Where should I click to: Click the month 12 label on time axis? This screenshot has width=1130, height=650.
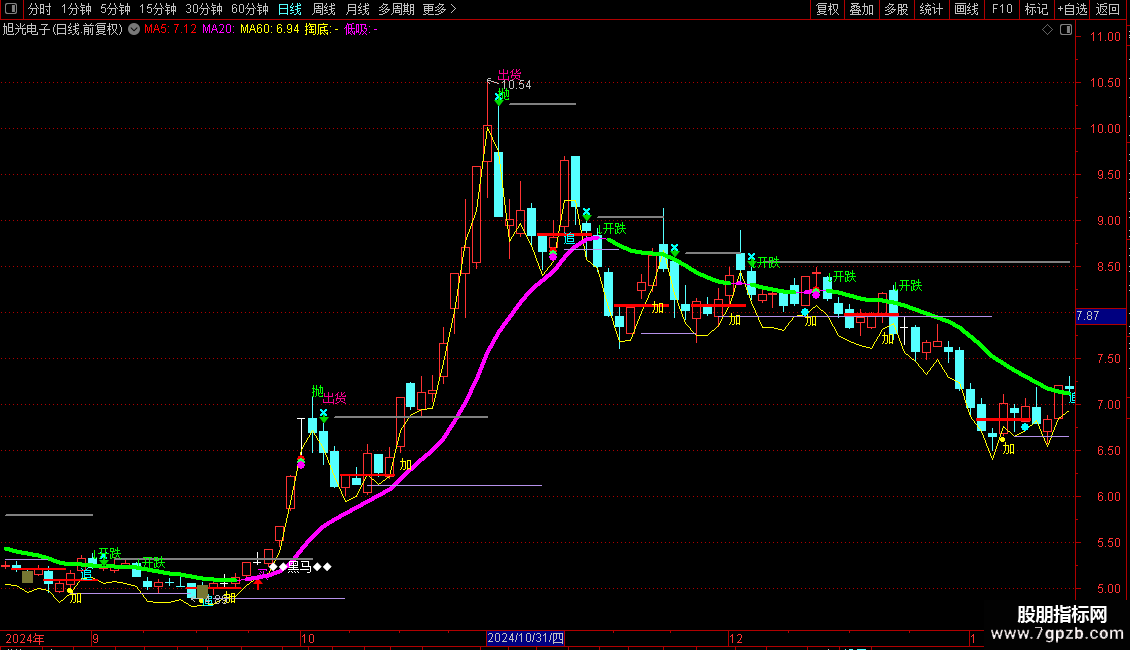click(735, 639)
